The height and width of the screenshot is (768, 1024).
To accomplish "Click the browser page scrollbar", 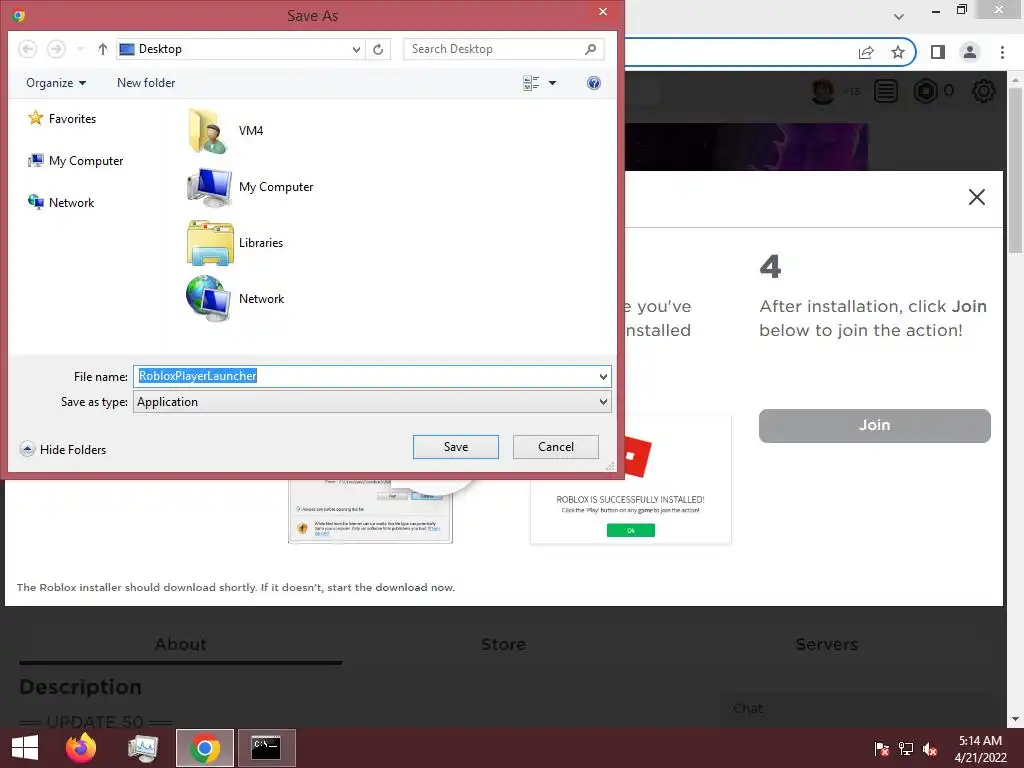I will tap(1015, 170).
